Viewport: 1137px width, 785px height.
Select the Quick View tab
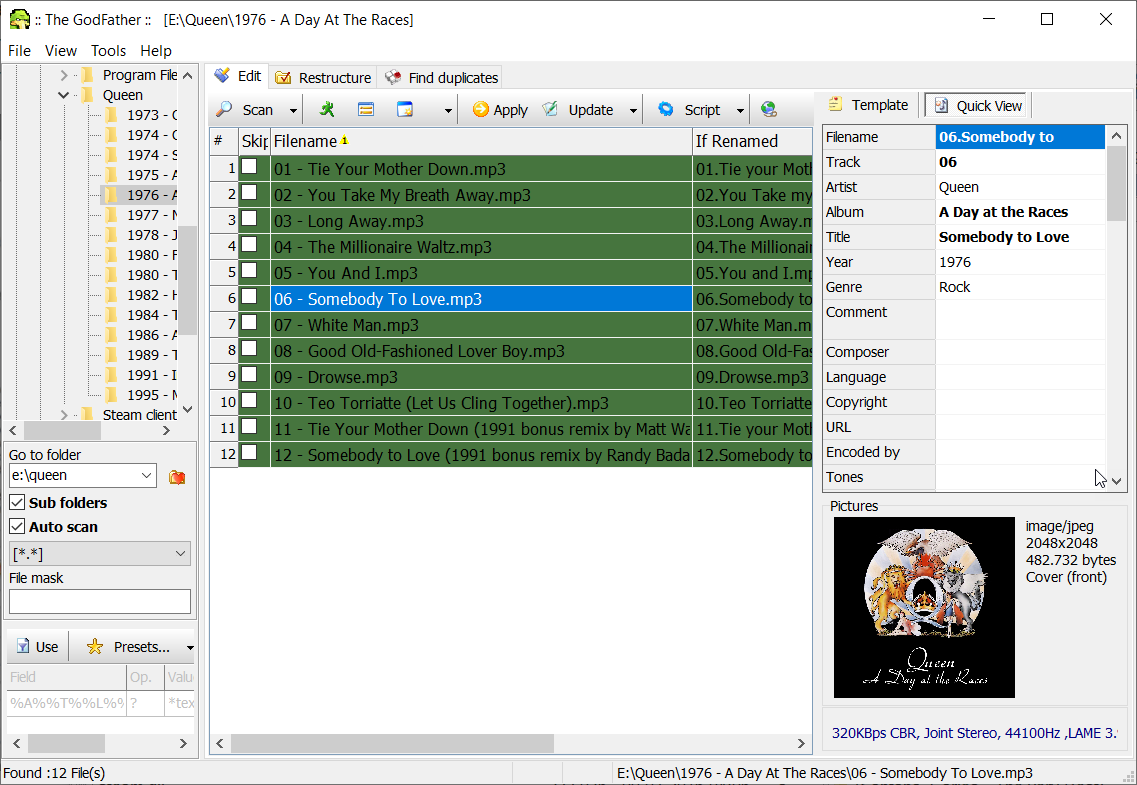click(978, 106)
